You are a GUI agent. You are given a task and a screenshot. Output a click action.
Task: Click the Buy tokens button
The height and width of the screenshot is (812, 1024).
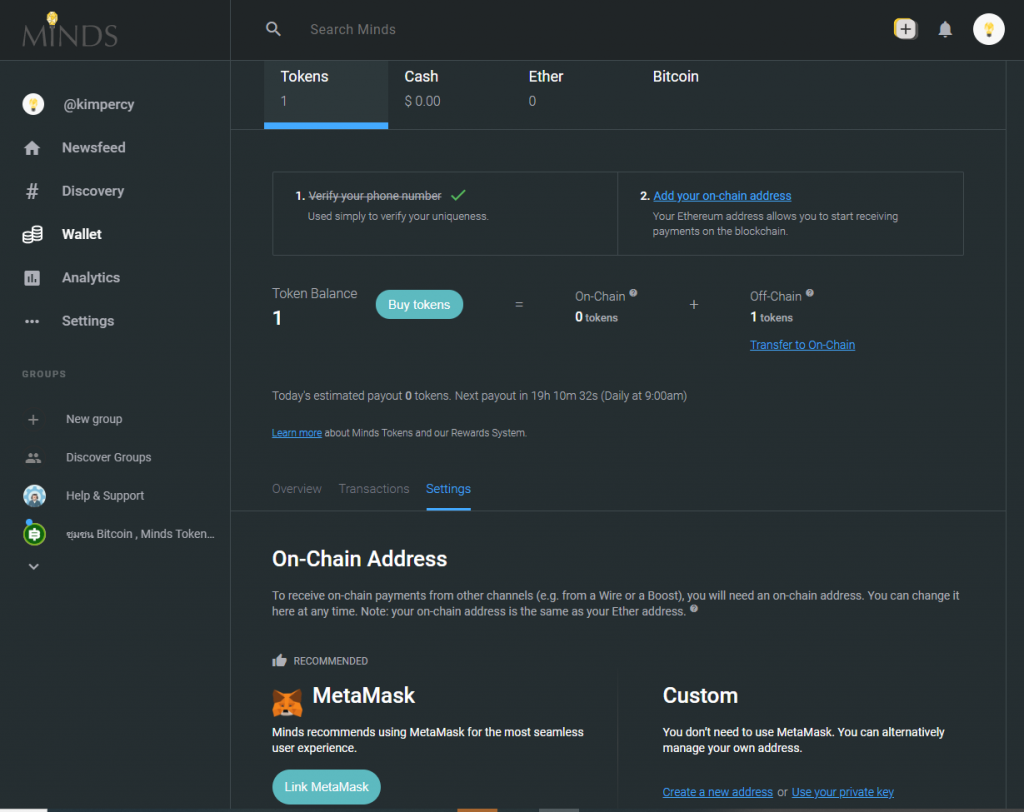(419, 304)
